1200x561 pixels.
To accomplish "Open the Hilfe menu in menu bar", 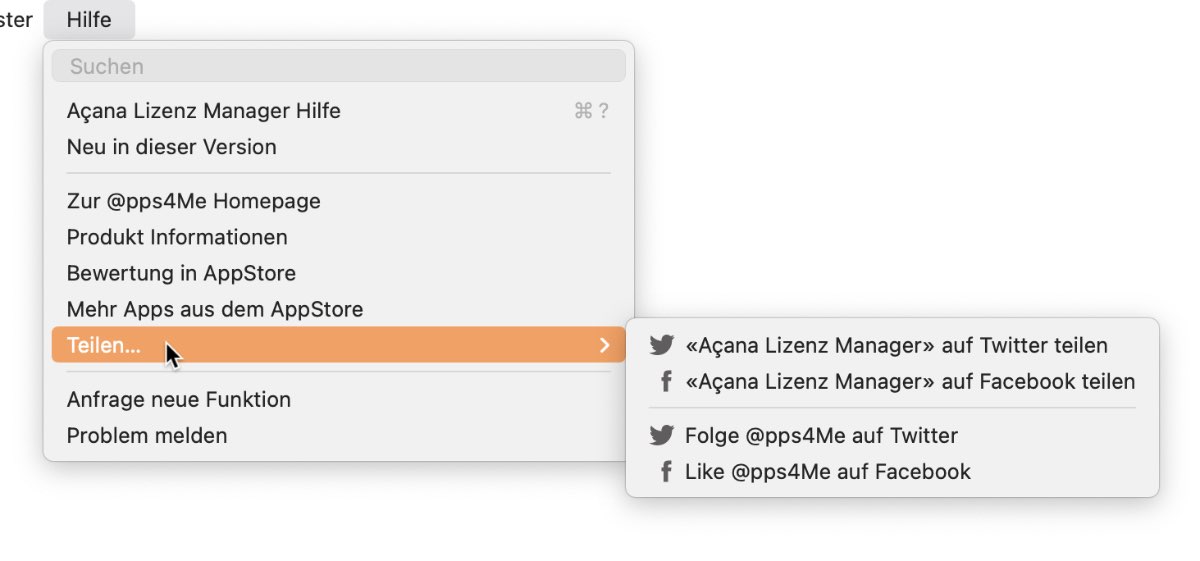I will point(89,19).
